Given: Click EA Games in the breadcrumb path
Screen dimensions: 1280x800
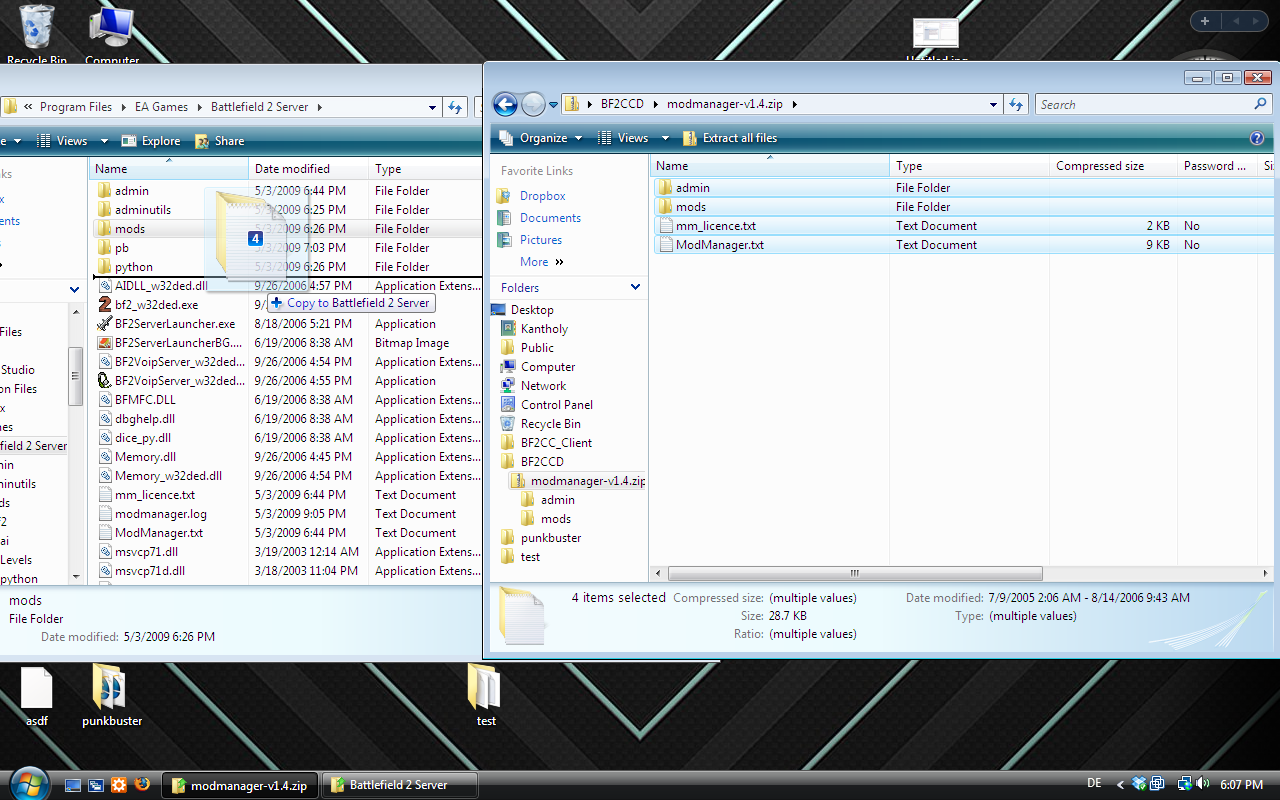Looking at the screenshot, I should tap(161, 107).
